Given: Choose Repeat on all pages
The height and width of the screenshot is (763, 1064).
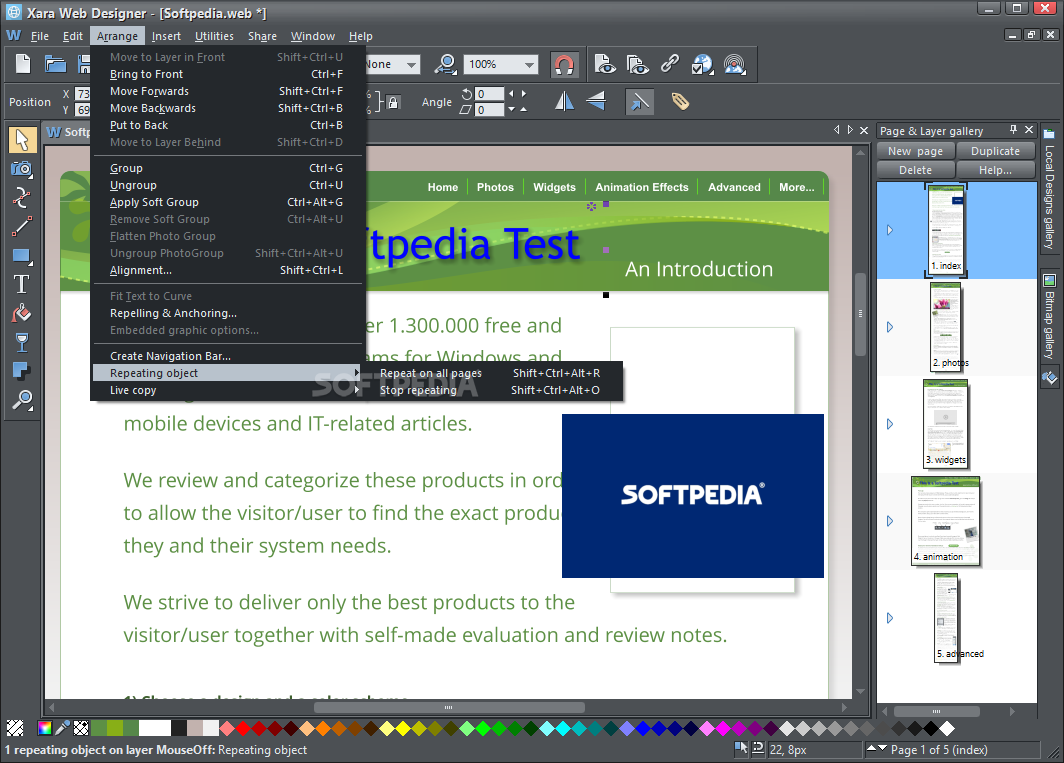Looking at the screenshot, I should pos(491,373).
